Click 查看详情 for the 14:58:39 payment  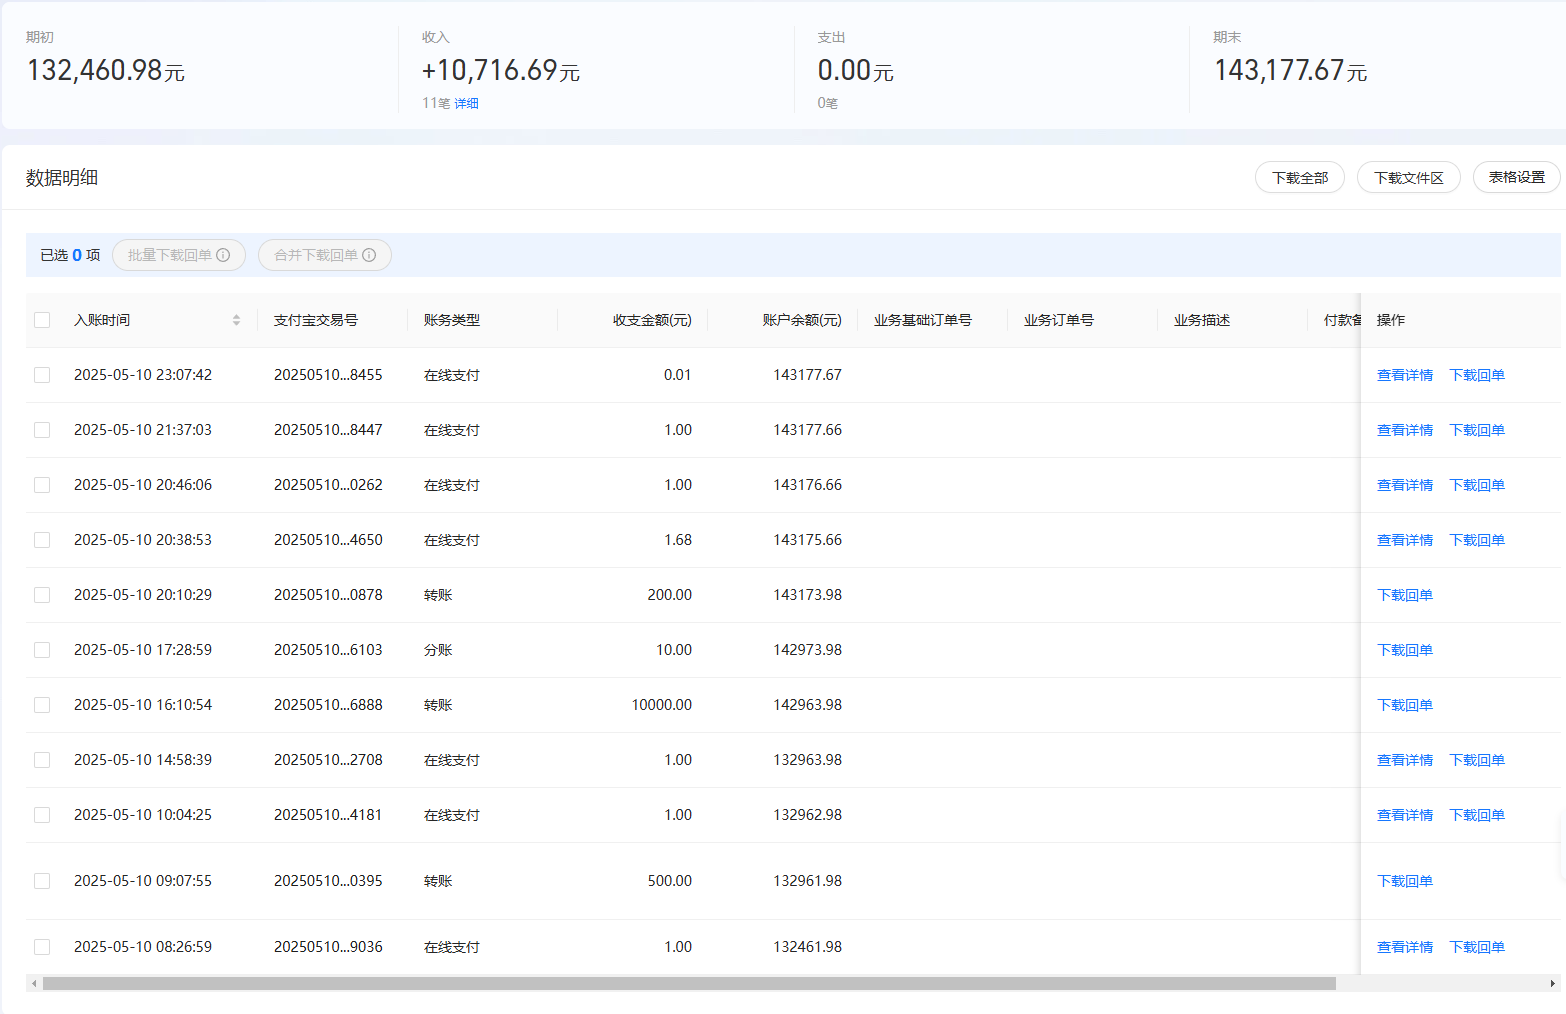(x=1404, y=760)
